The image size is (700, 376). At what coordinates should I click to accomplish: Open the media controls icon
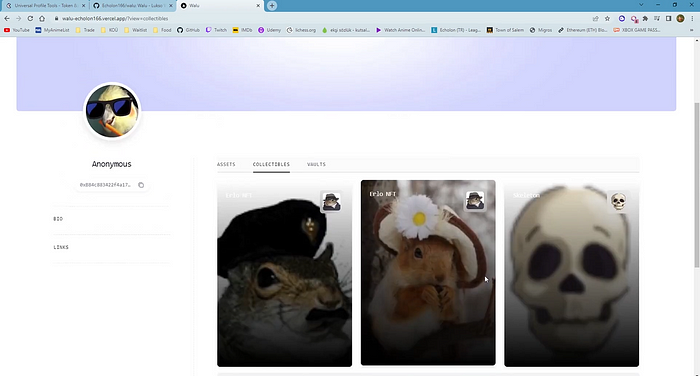[657, 18]
